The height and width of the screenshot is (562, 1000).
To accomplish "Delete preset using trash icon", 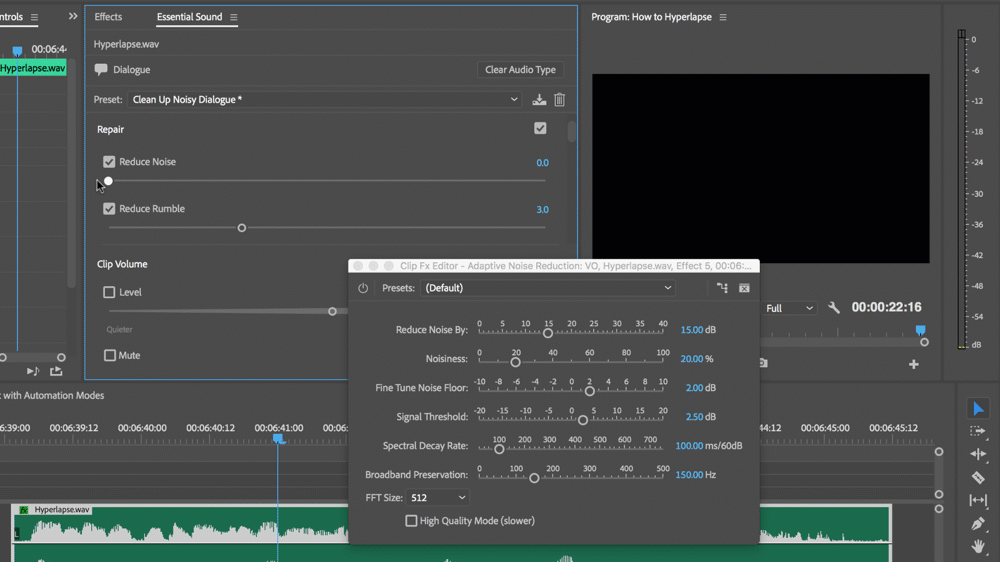I will 560,100.
